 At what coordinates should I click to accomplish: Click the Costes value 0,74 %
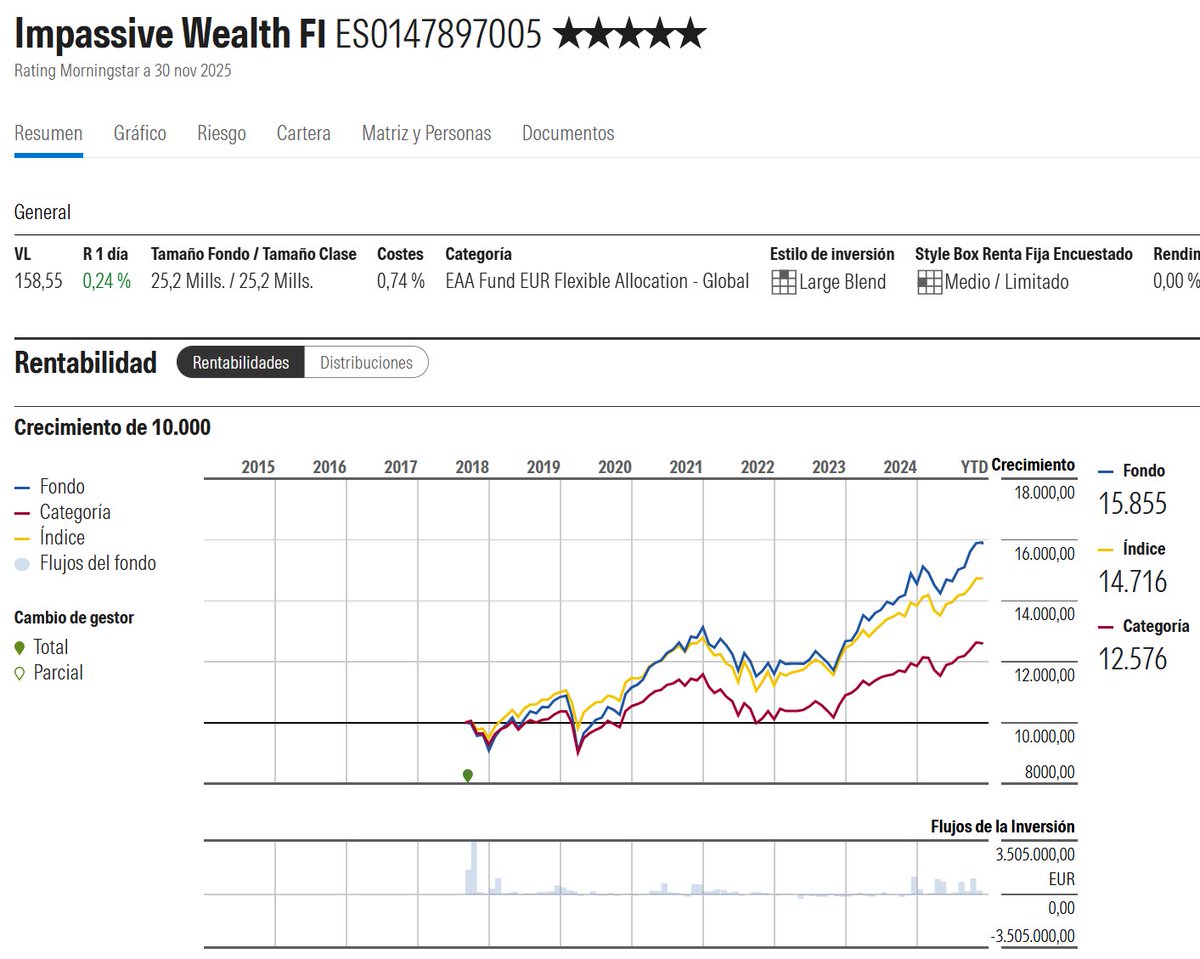point(401,282)
